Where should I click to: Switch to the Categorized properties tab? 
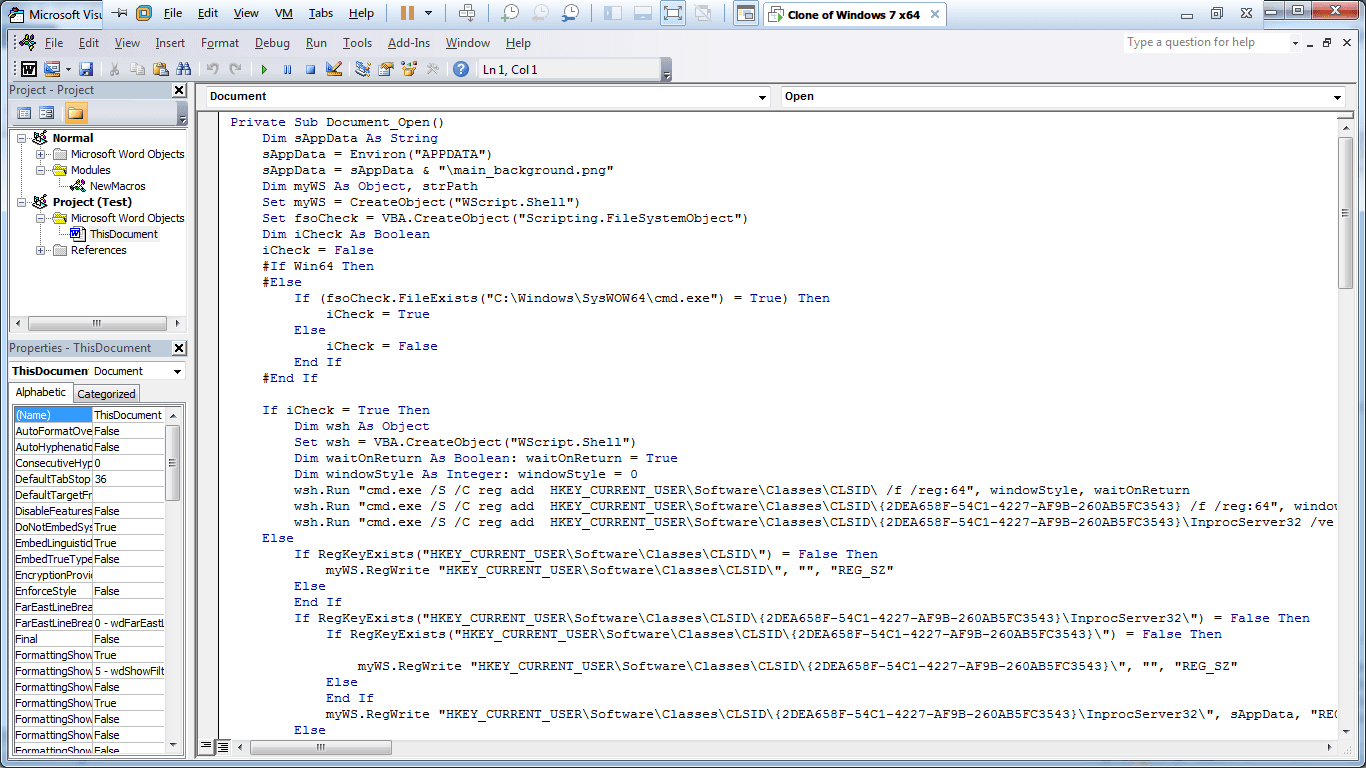pyautogui.click(x=106, y=394)
